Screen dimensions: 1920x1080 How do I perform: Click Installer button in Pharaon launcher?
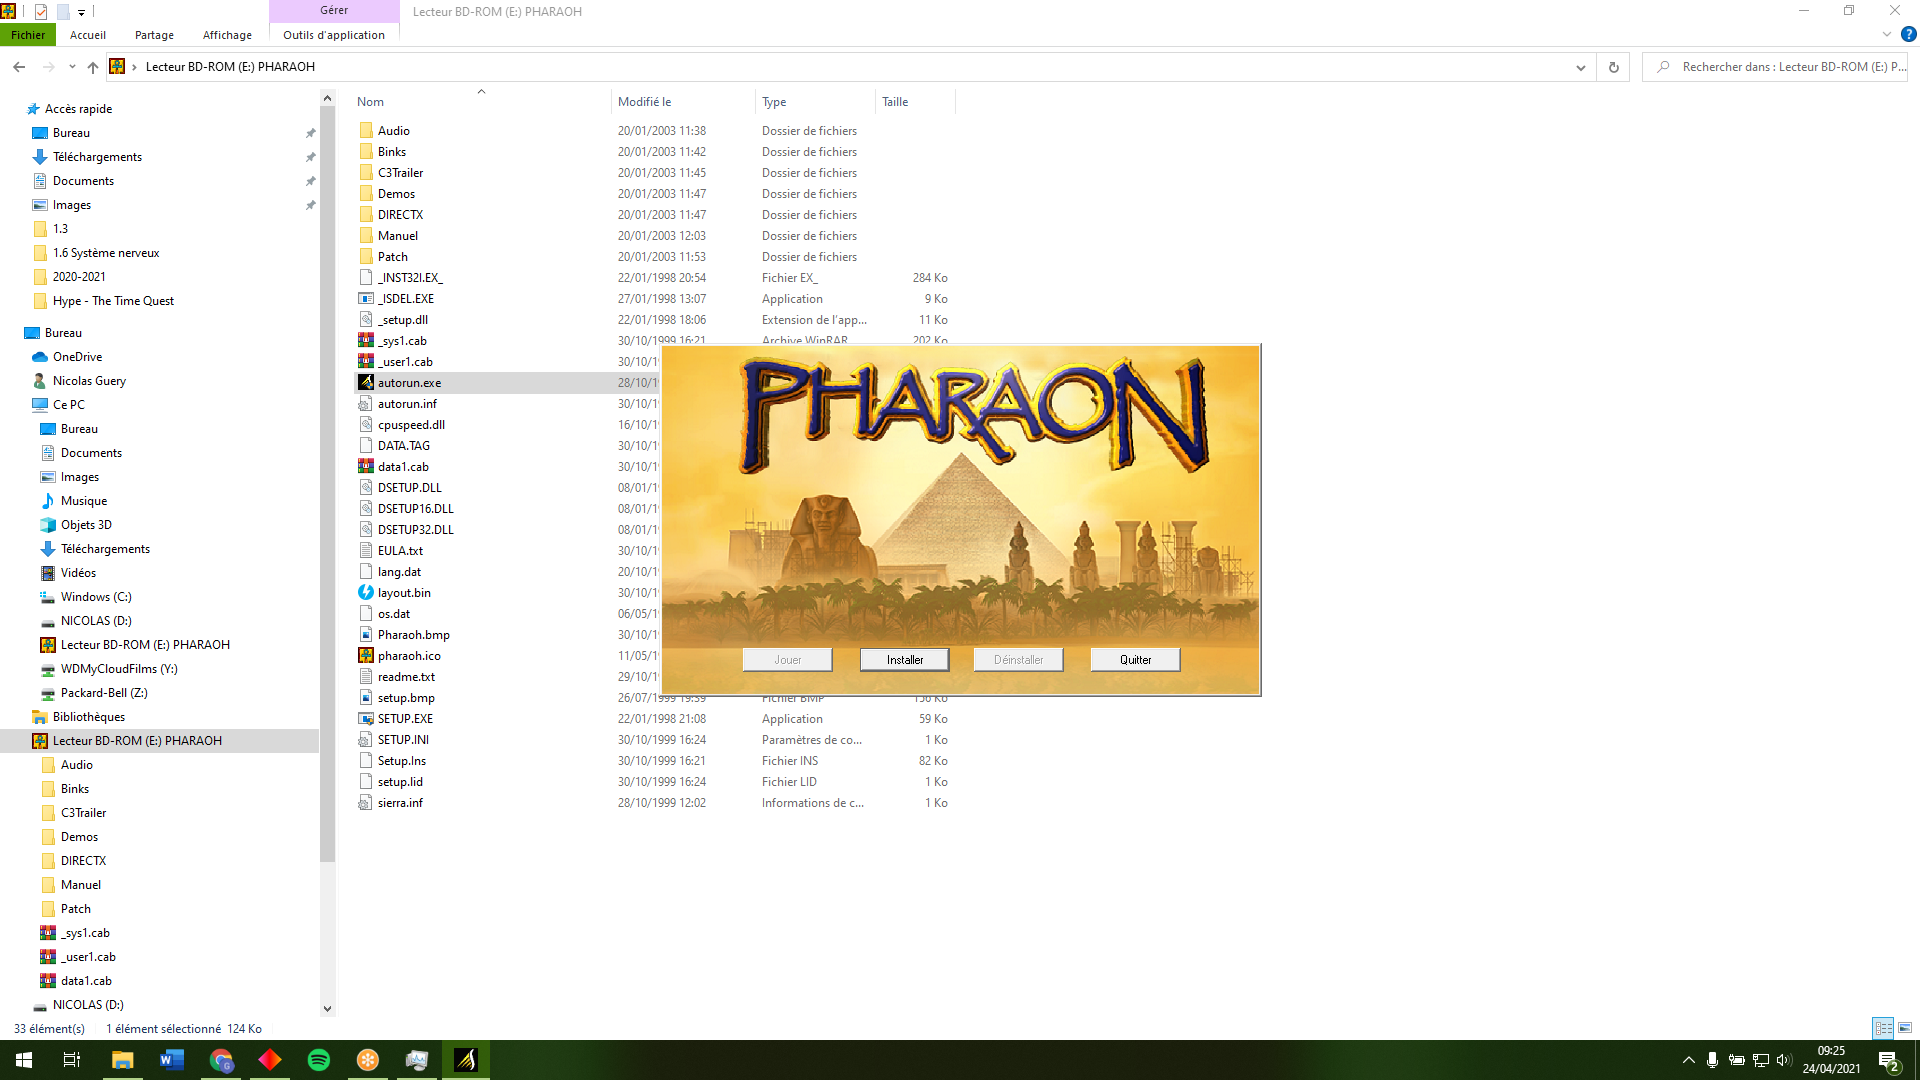[904, 660]
